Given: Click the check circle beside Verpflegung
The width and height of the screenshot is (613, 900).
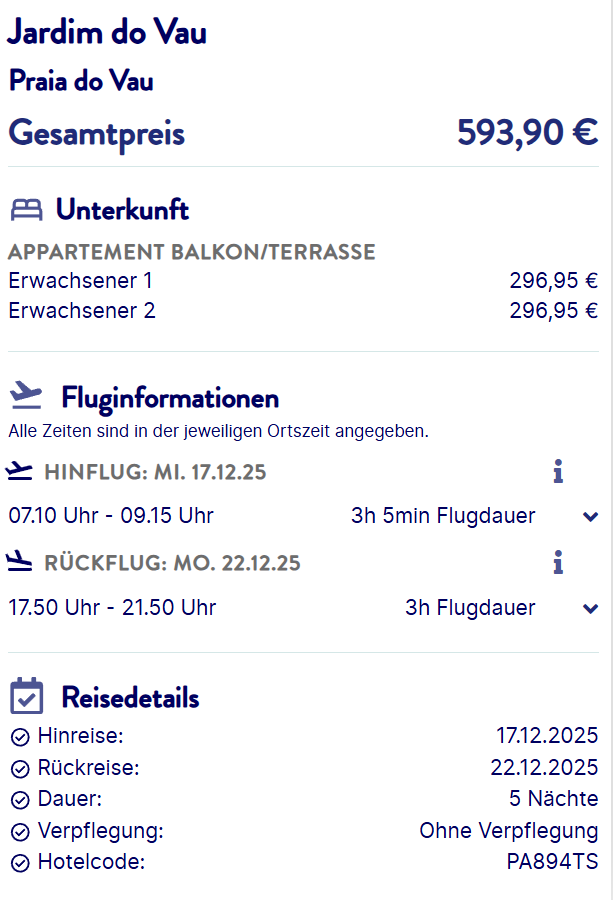Looking at the screenshot, I should point(20,832).
